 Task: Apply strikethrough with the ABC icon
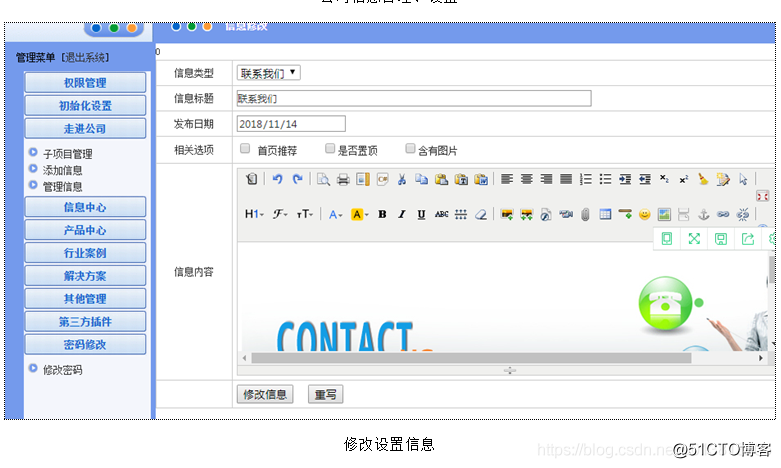pos(441,215)
